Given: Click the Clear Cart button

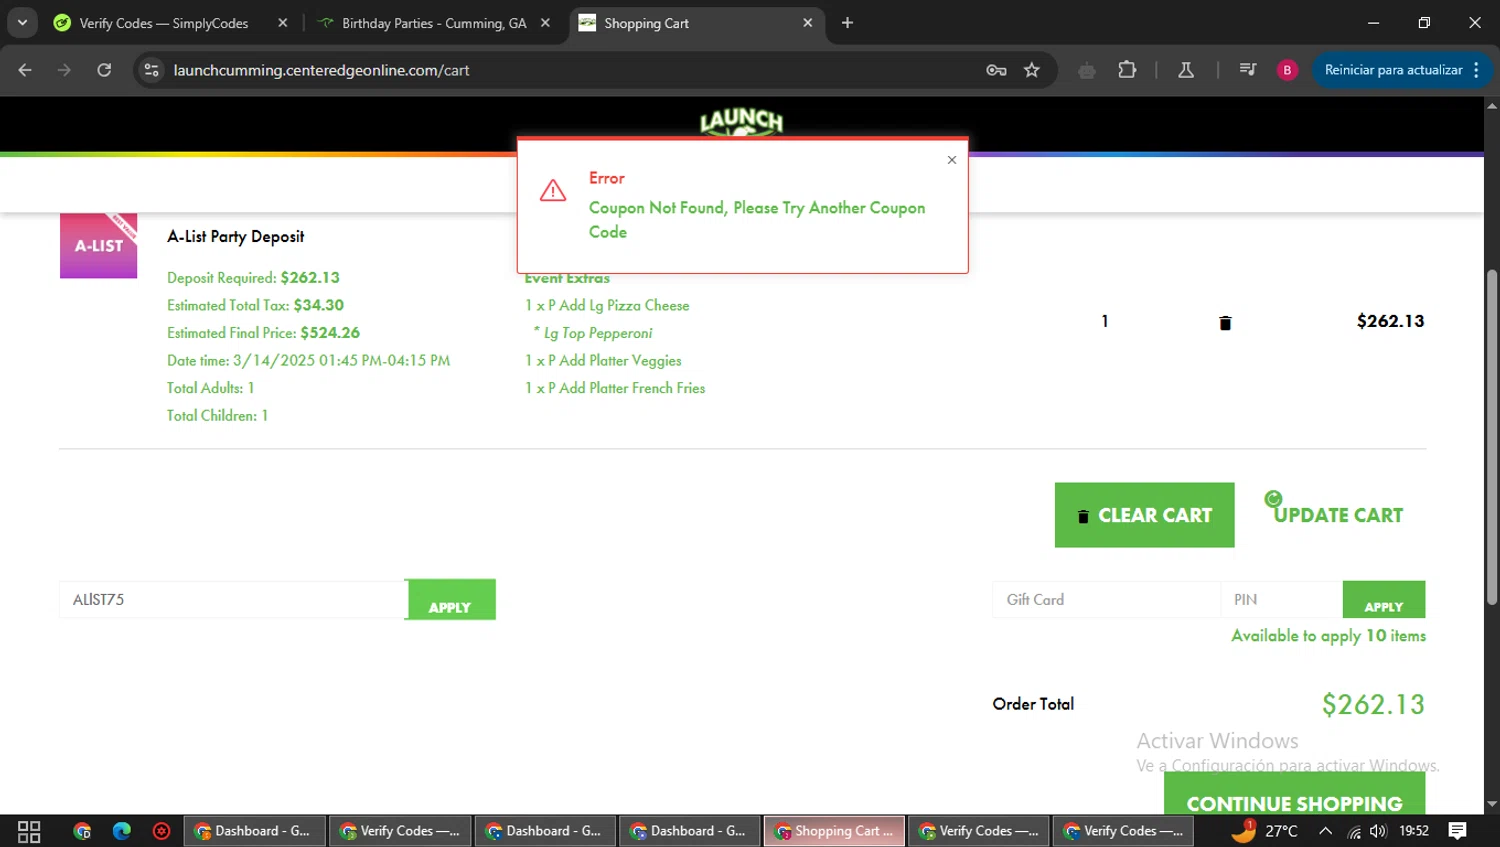Looking at the screenshot, I should [x=1144, y=515].
